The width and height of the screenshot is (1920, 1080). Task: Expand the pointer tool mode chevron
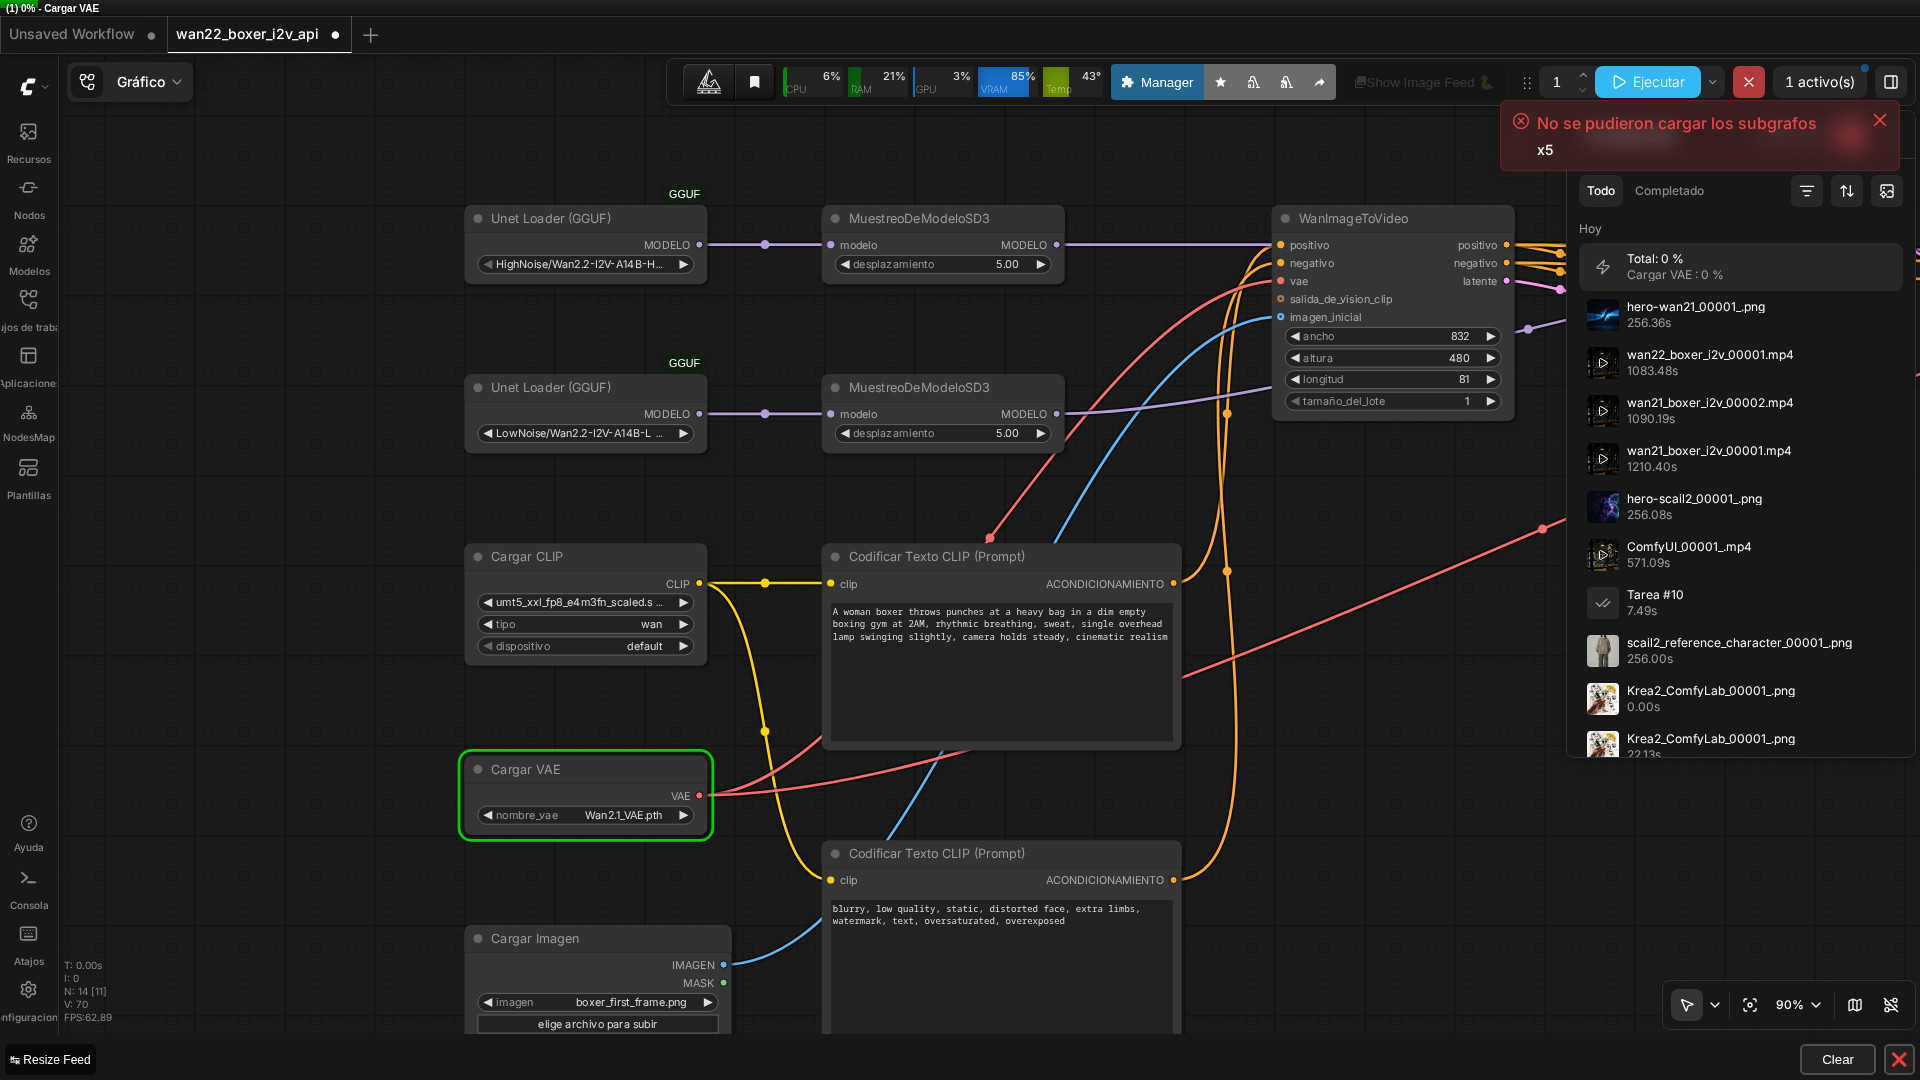(1714, 1005)
